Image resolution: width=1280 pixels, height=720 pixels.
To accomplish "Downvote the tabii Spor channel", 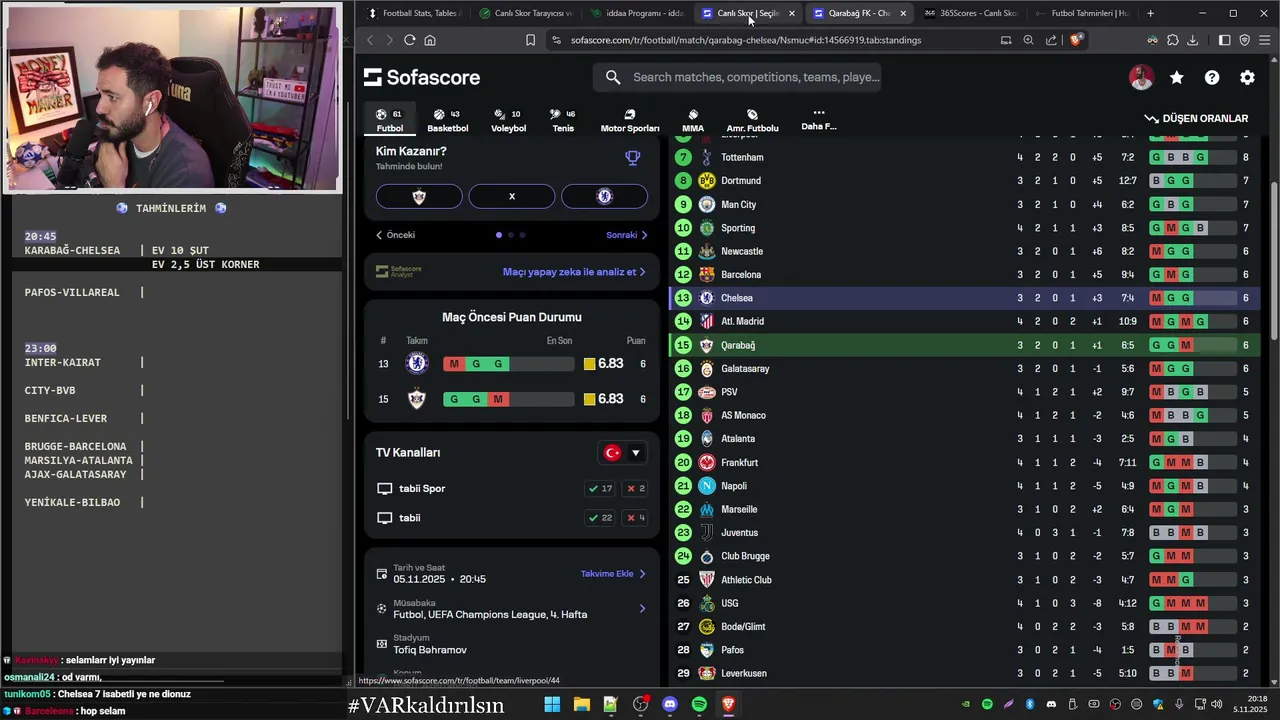I will pos(635,489).
